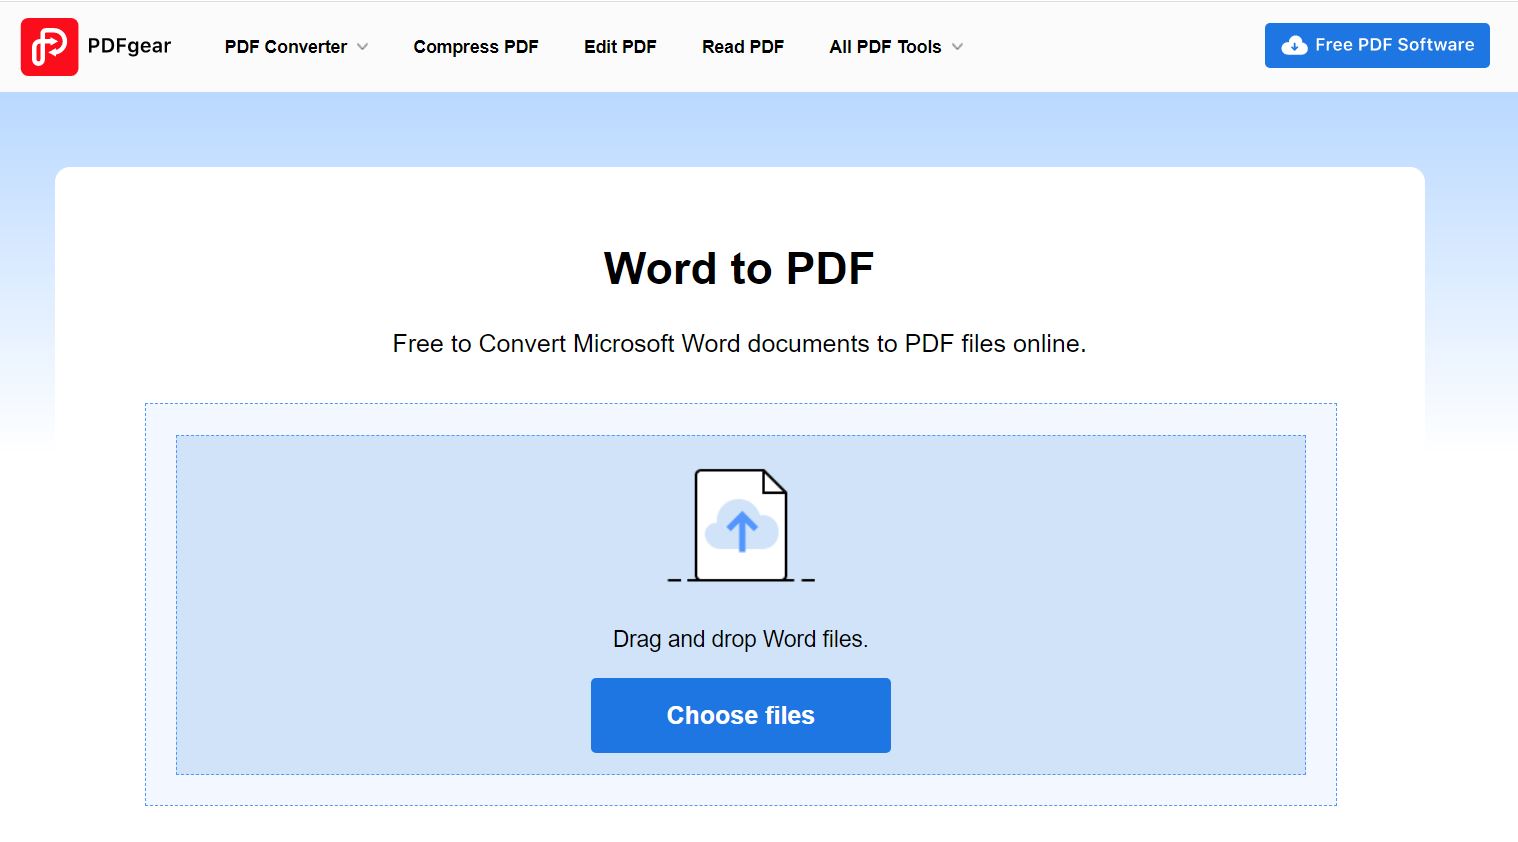Click the blue gradient background above the card
The width and height of the screenshot is (1518, 842).
pos(740,130)
